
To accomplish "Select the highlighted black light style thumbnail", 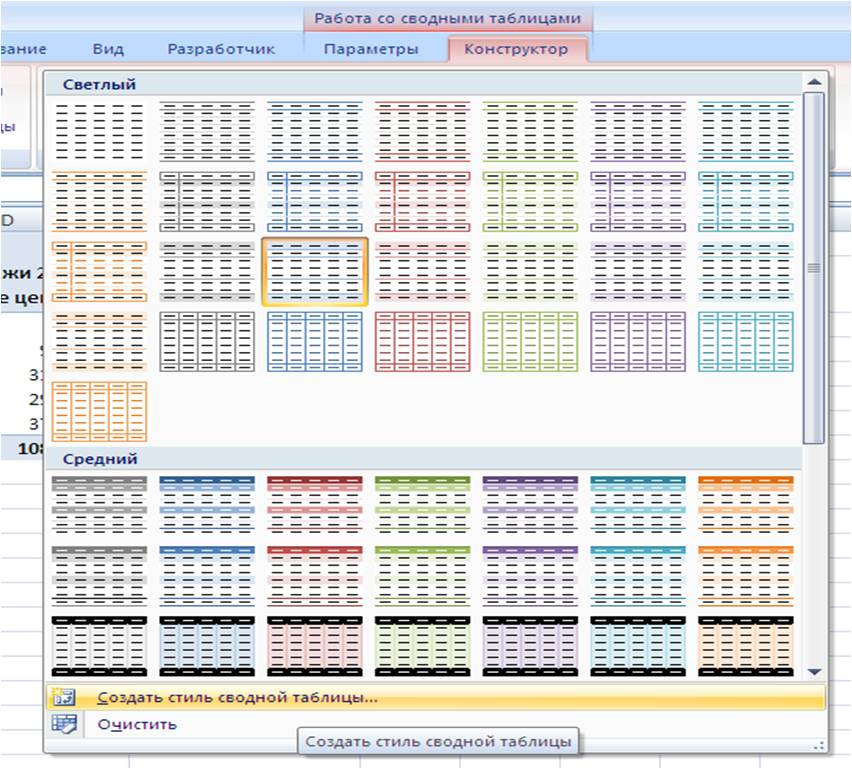I will click(315, 271).
